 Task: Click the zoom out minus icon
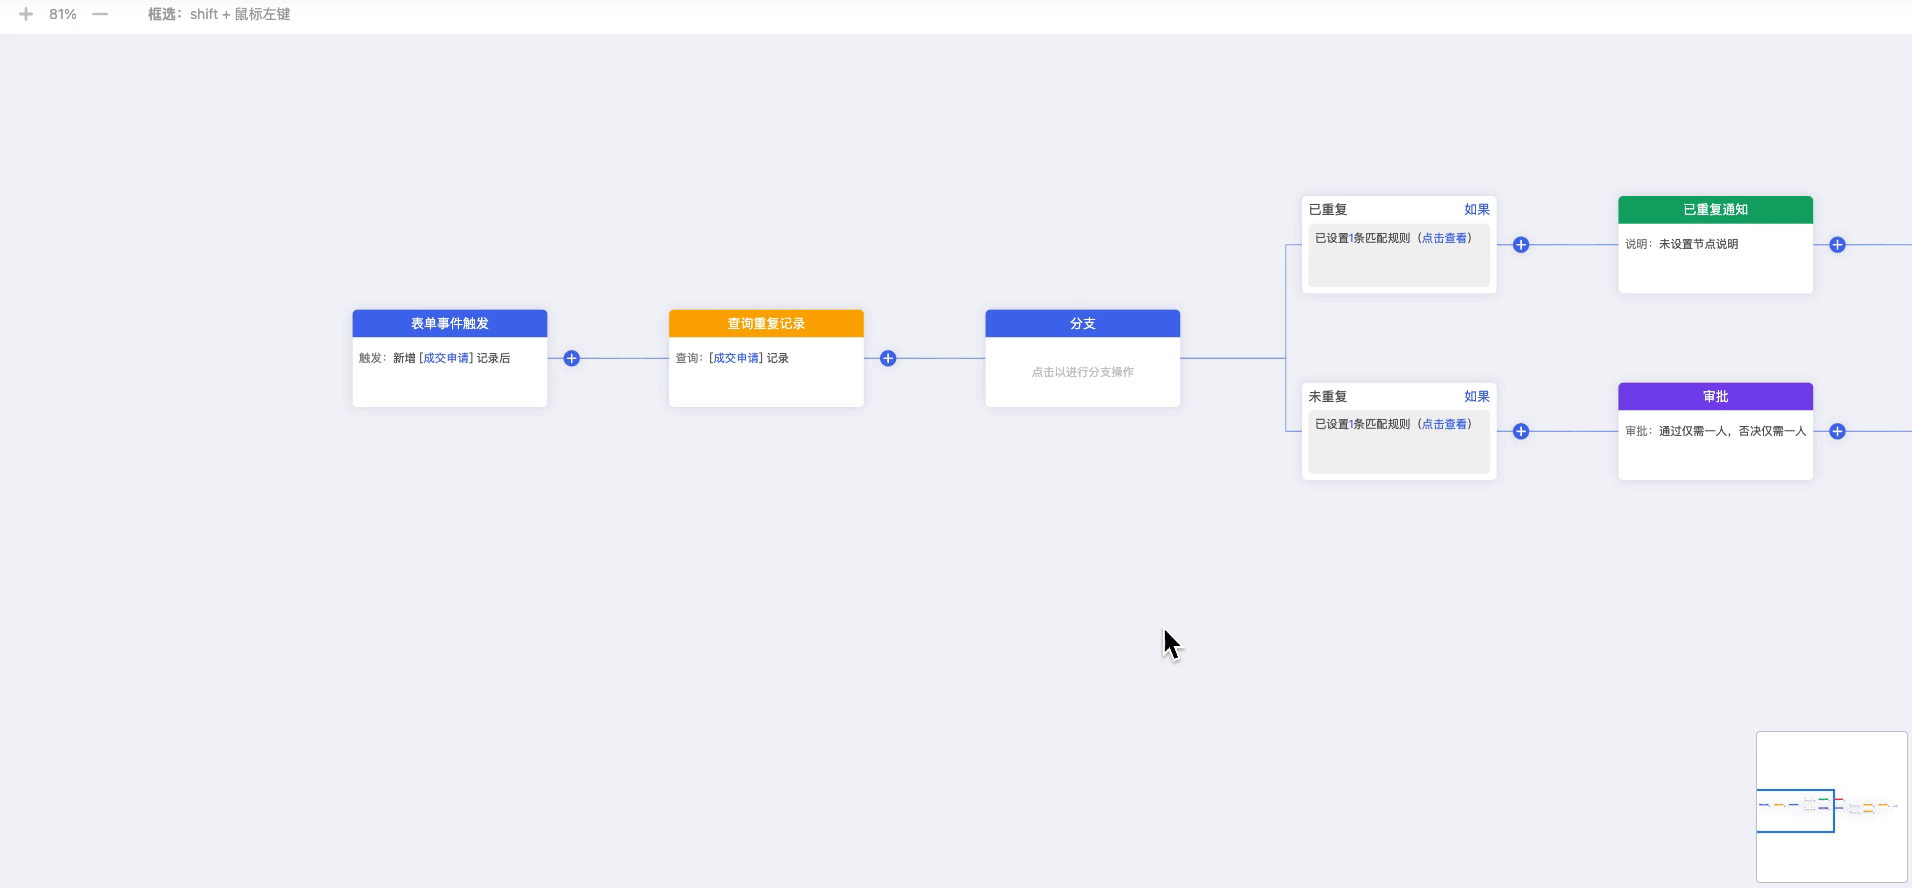click(100, 14)
